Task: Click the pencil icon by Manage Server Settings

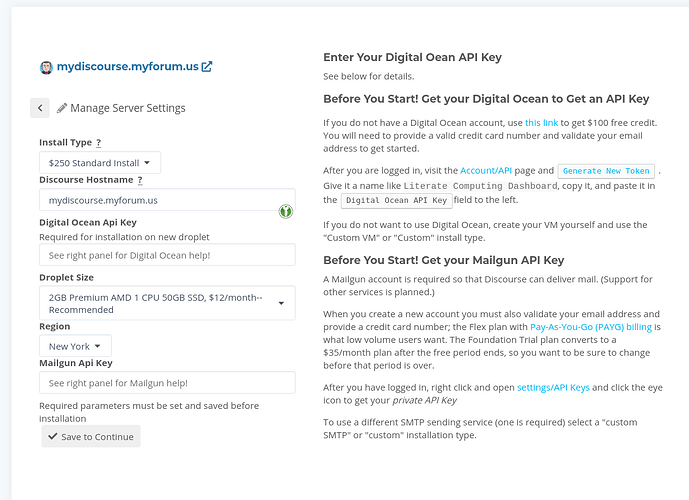Action: click(62, 108)
